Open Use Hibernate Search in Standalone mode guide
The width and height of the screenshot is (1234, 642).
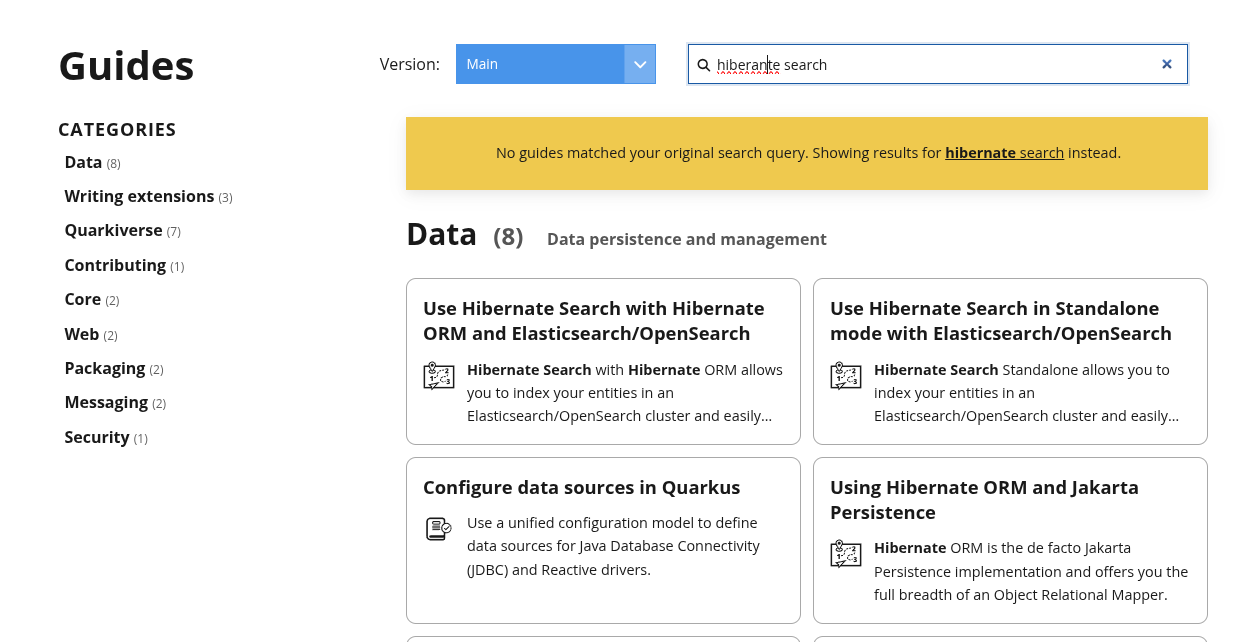coord(1001,321)
